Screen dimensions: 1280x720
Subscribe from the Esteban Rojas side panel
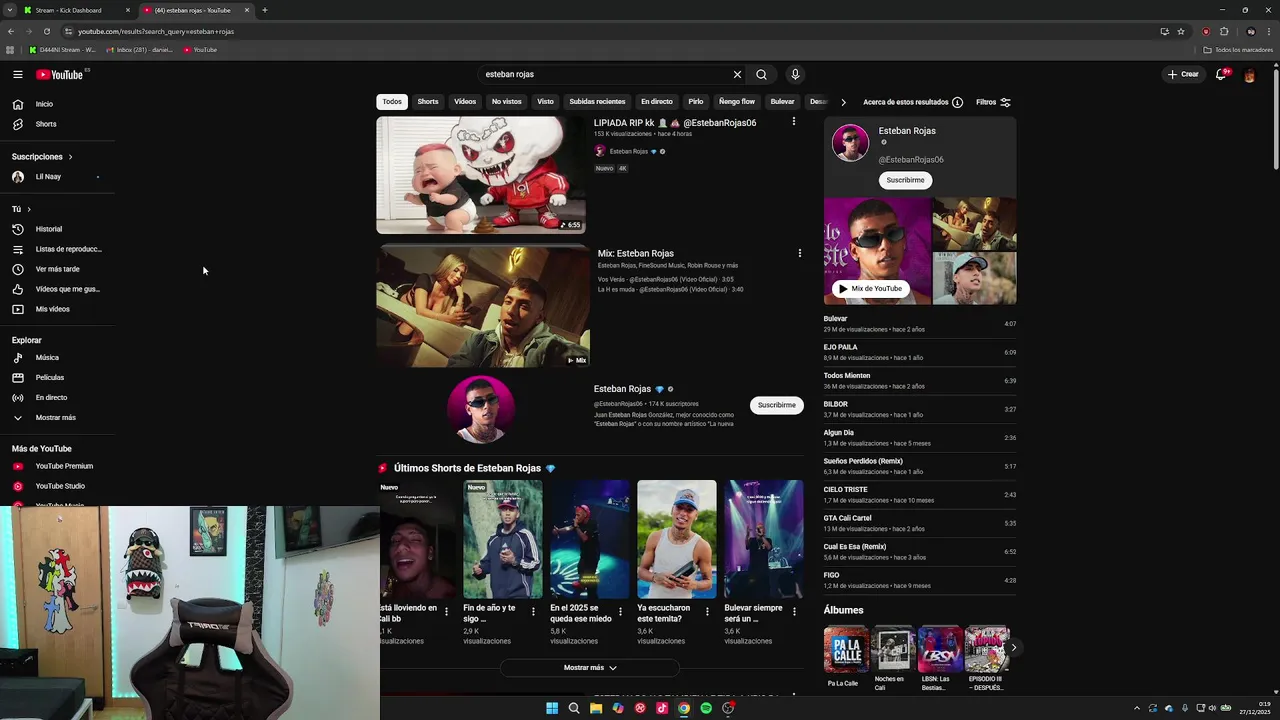[x=905, y=180]
